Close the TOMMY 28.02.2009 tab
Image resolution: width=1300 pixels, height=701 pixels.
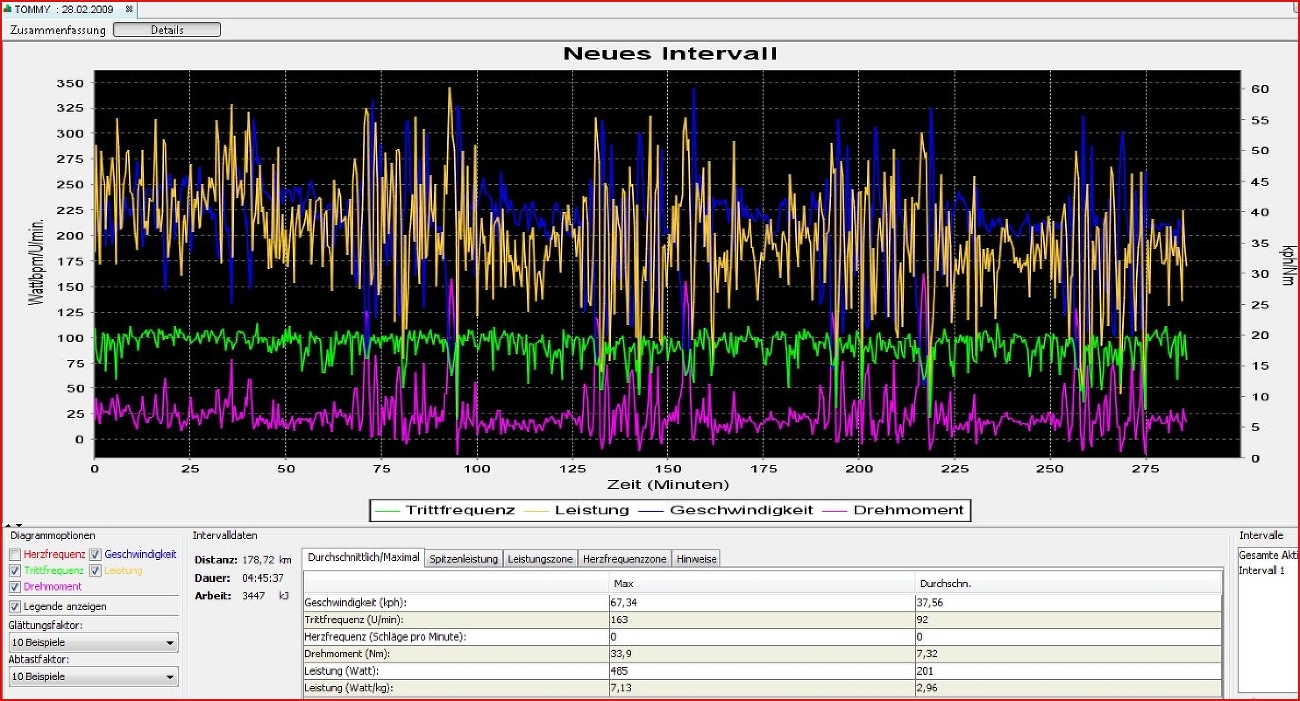(x=129, y=9)
